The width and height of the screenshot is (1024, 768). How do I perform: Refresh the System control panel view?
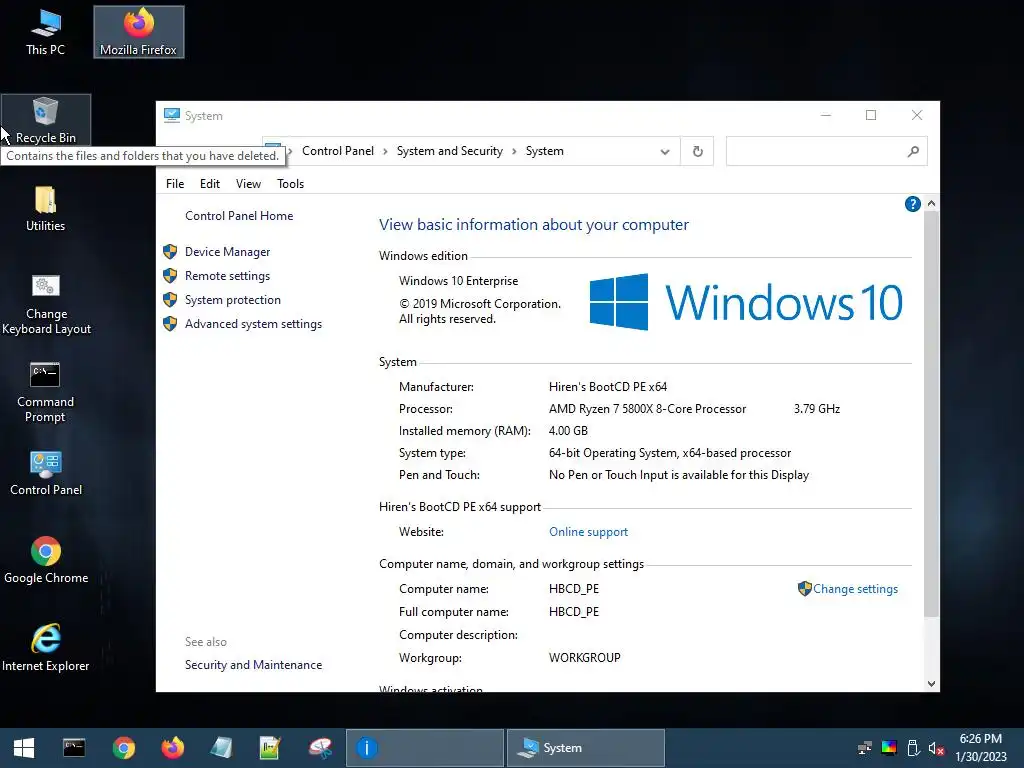(697, 152)
